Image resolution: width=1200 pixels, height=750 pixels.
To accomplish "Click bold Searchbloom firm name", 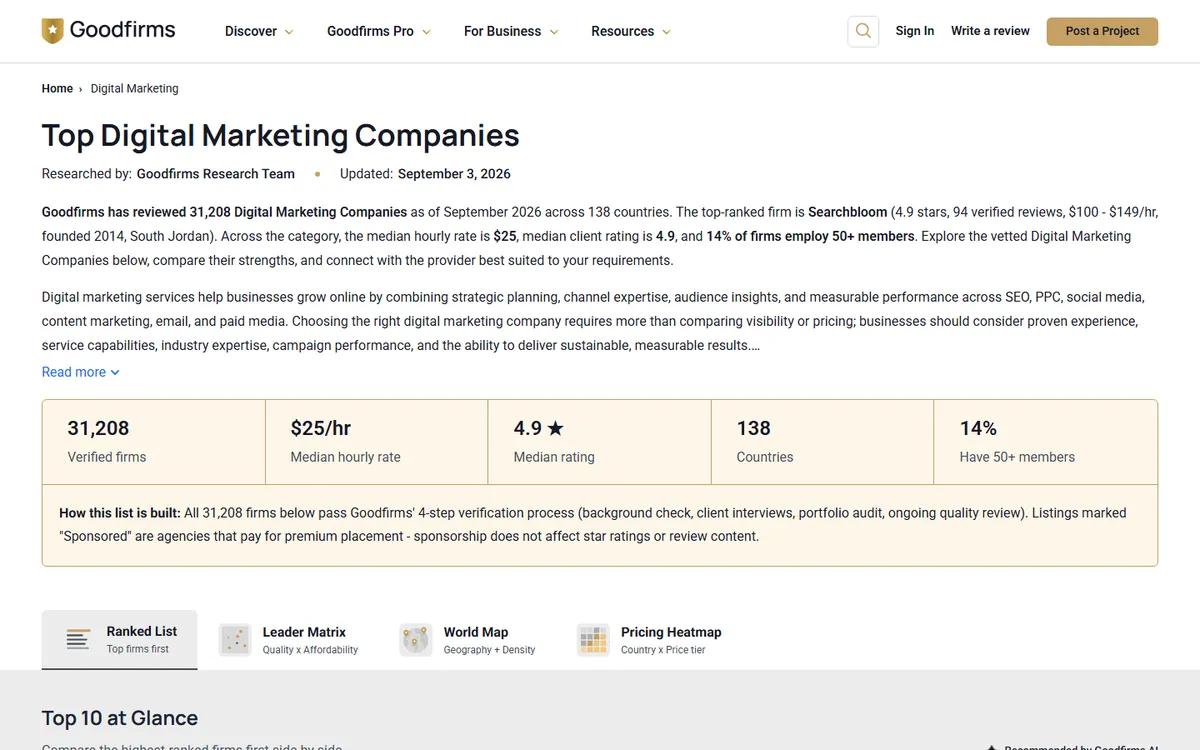I will pyautogui.click(x=848, y=212).
